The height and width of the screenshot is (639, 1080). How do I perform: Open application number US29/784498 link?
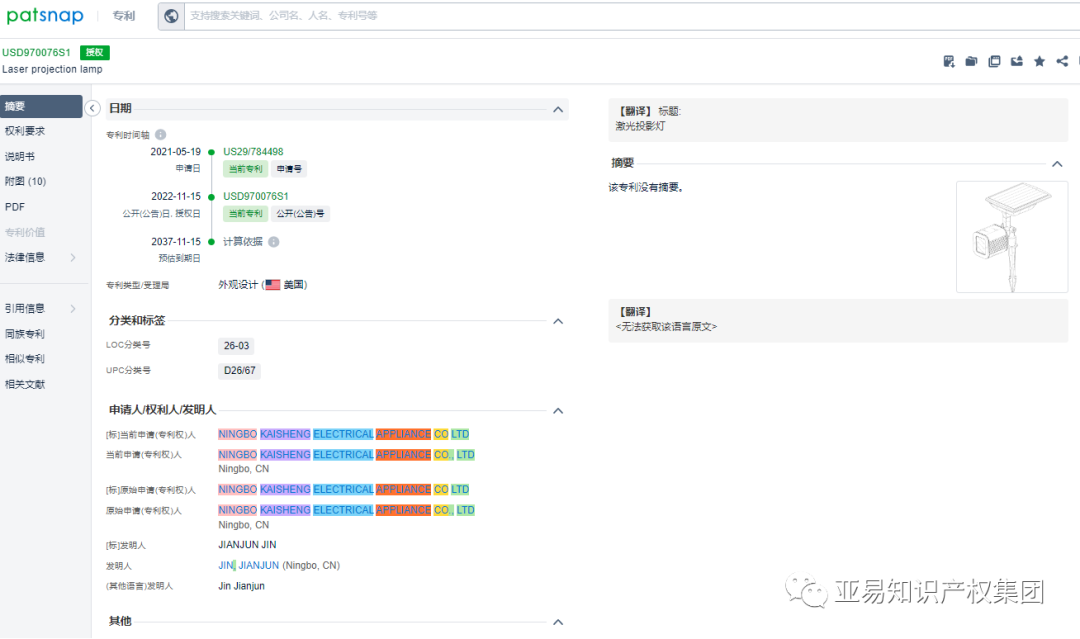coord(253,151)
